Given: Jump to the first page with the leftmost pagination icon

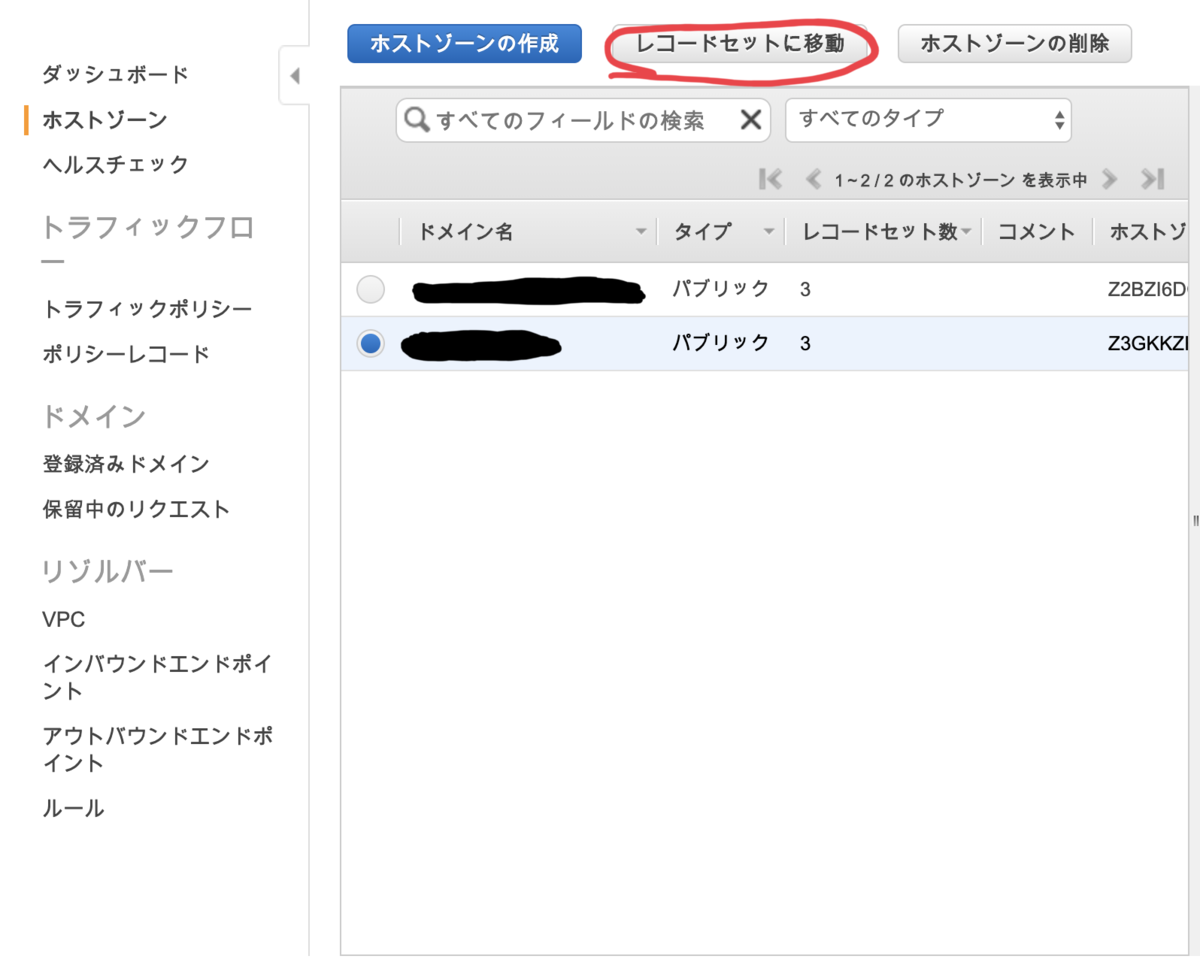Looking at the screenshot, I should tap(769, 180).
